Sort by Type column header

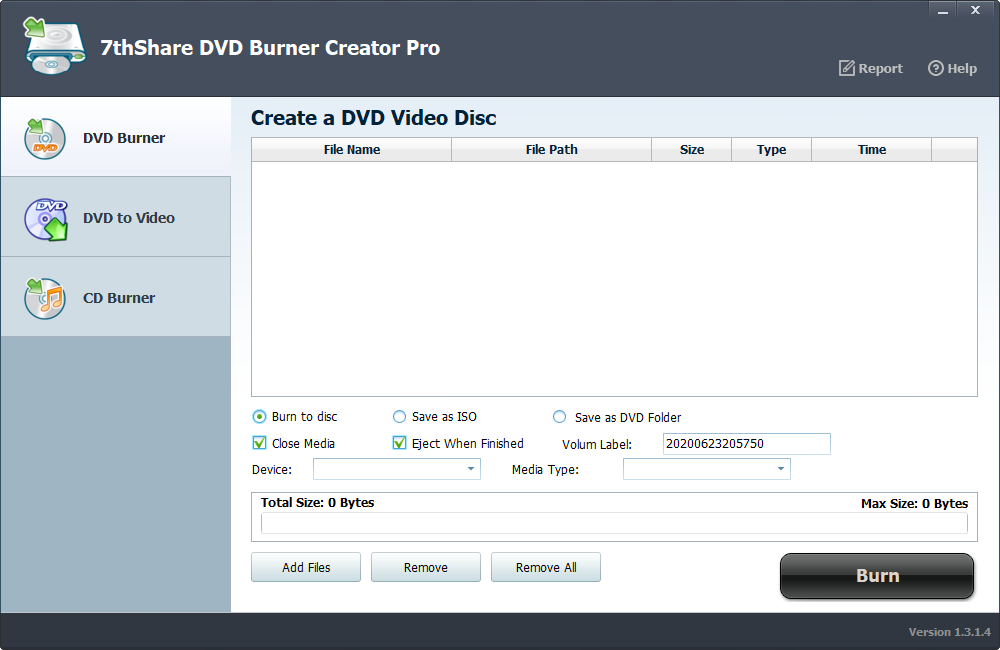point(771,149)
